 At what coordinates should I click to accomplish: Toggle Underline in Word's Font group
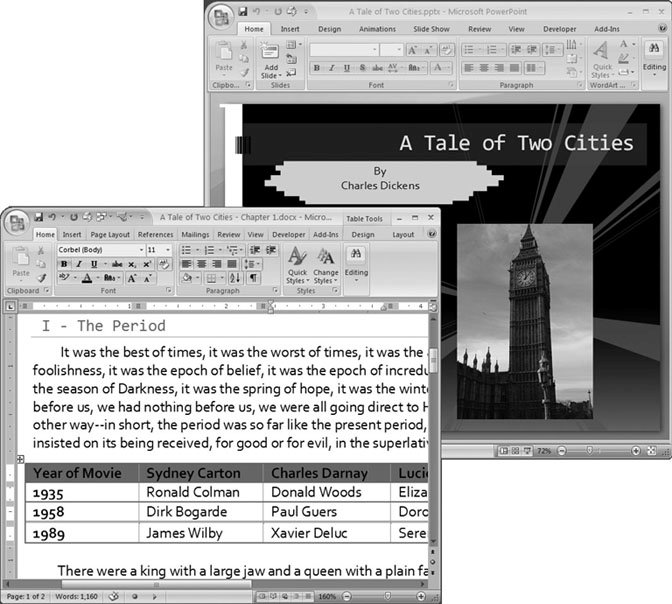coord(93,264)
